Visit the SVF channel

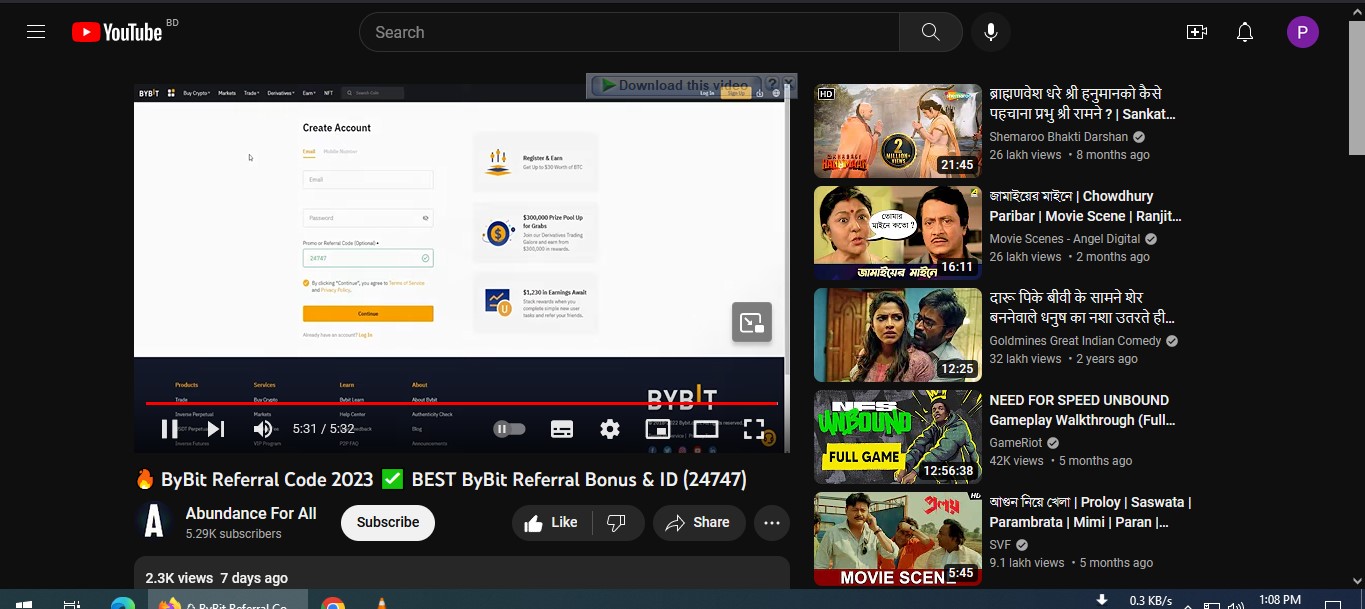1000,545
